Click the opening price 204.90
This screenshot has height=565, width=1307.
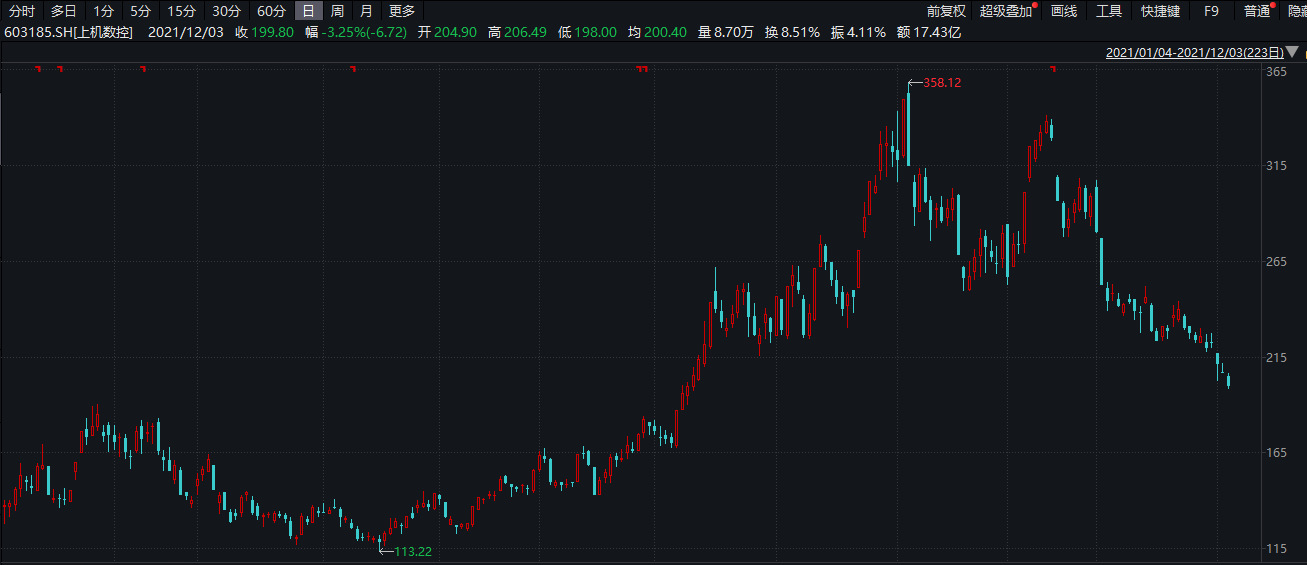[455, 32]
